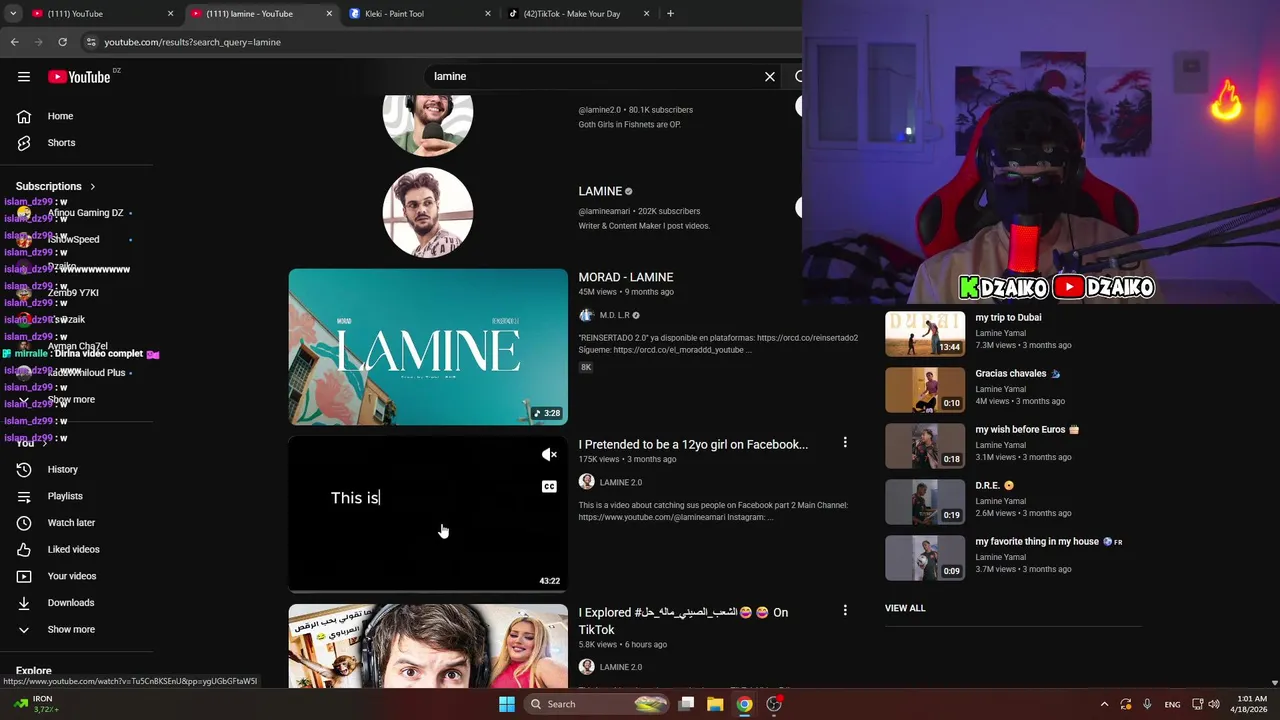
Task: Click the Windows taskbar Search box
Action: tap(596, 704)
